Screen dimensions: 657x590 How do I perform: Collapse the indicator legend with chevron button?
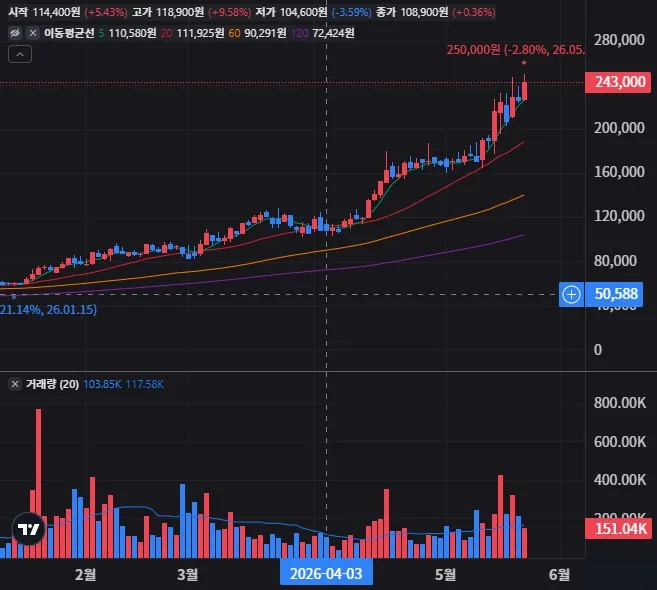20,54
